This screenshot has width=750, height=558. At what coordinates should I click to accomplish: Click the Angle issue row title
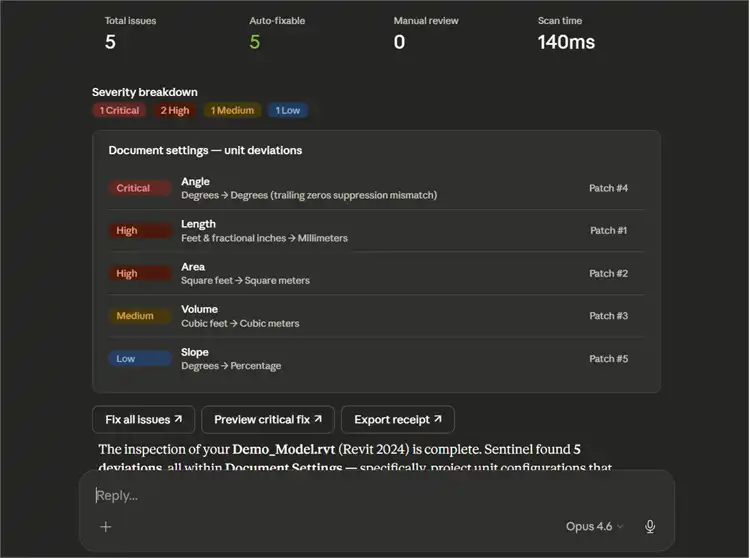point(195,182)
